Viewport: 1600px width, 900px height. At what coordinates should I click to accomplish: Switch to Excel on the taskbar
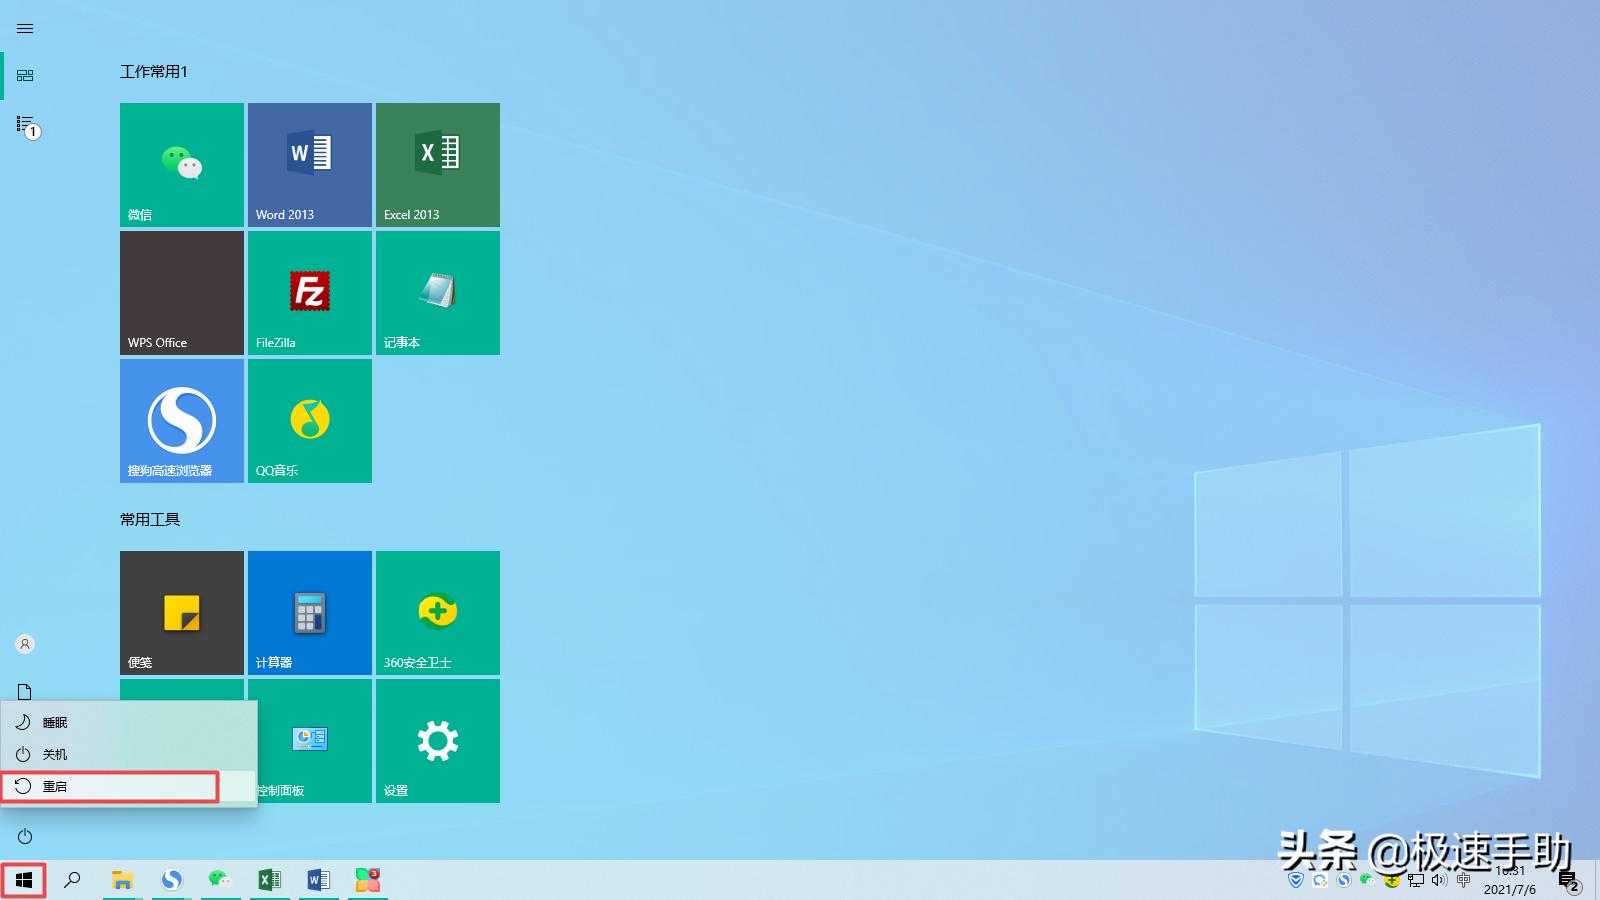(x=269, y=880)
